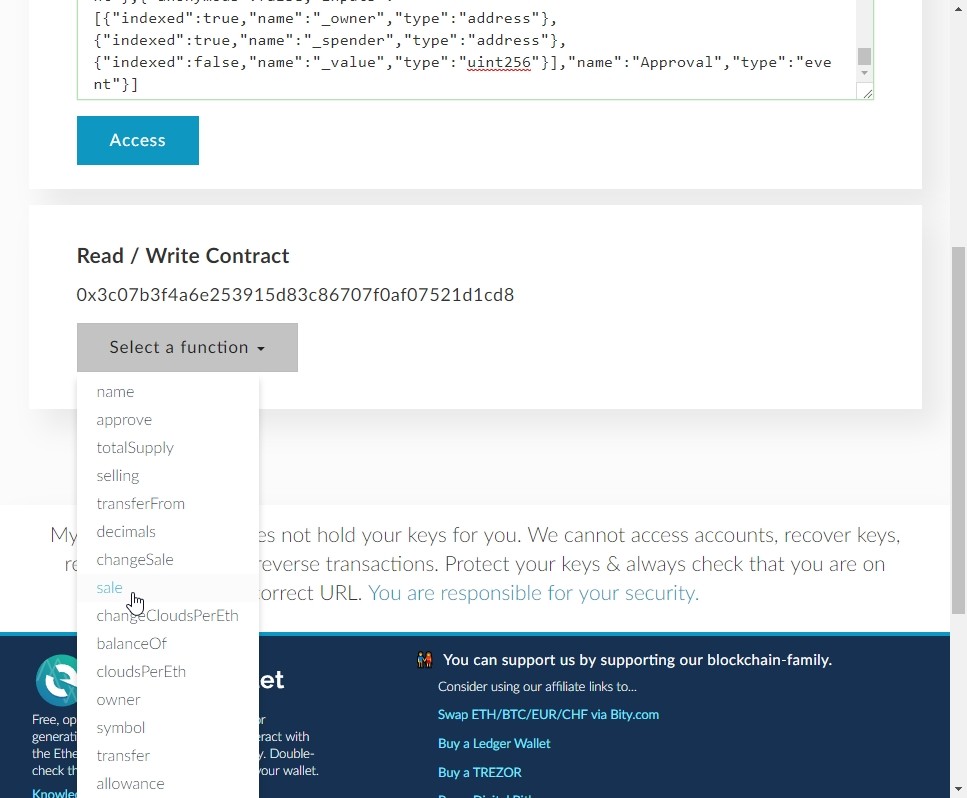The image size is (967, 798).
Task: Choose the owner function
Action: click(x=118, y=699)
